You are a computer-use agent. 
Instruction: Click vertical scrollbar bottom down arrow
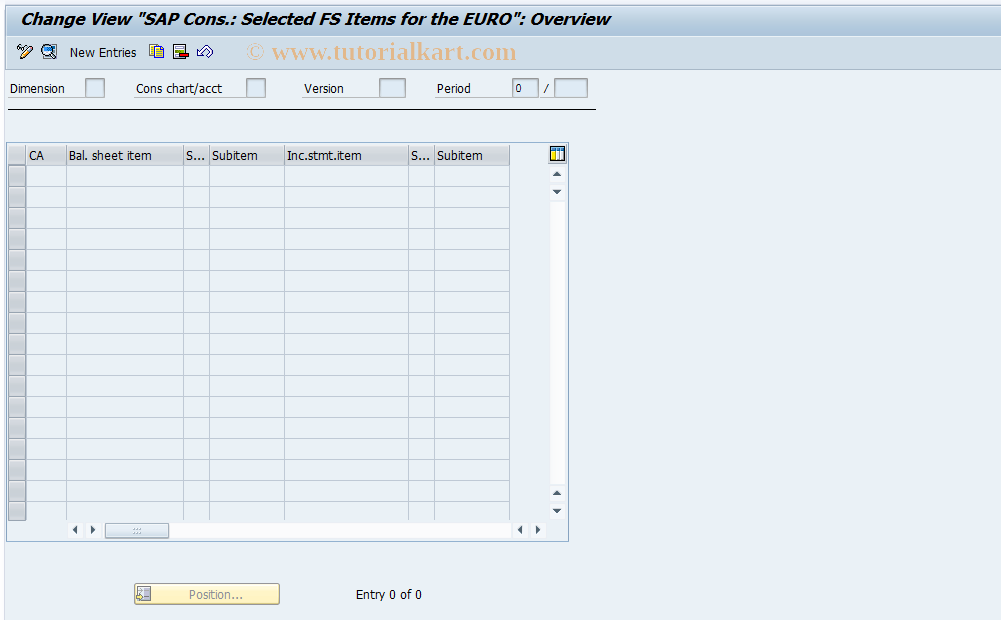click(557, 511)
